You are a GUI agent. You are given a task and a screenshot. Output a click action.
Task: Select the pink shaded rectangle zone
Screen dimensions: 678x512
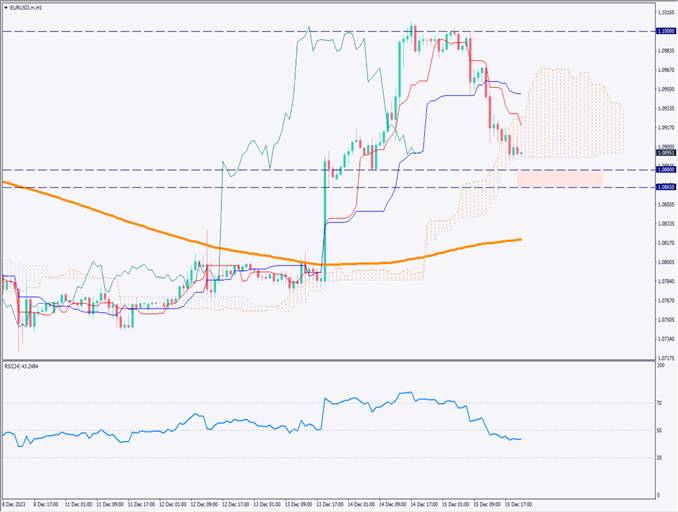click(x=560, y=178)
